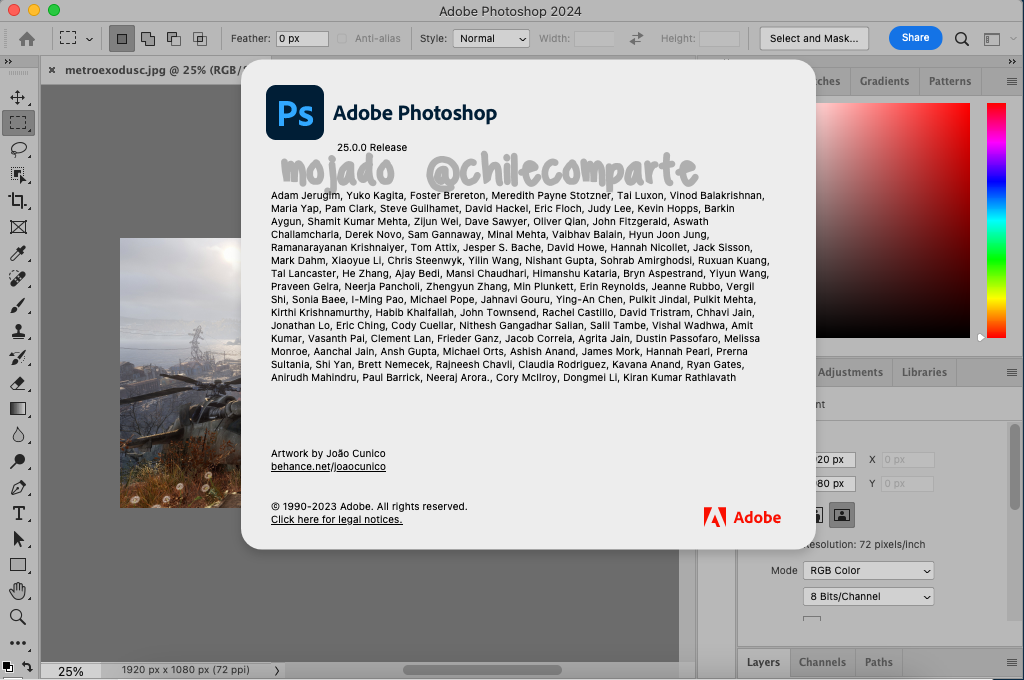Open the Gradients panel options menu
This screenshot has width=1024, height=680.
click(1012, 82)
